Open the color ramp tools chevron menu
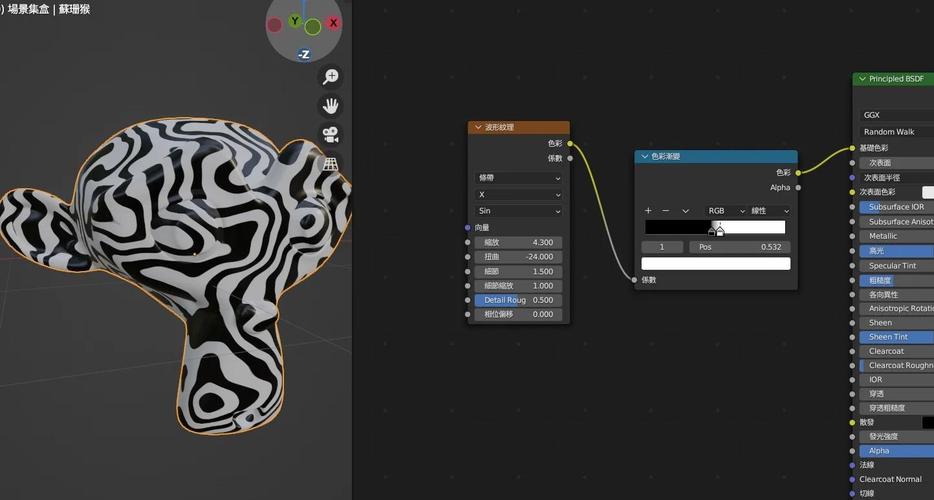This screenshot has width=934, height=500. tap(686, 211)
